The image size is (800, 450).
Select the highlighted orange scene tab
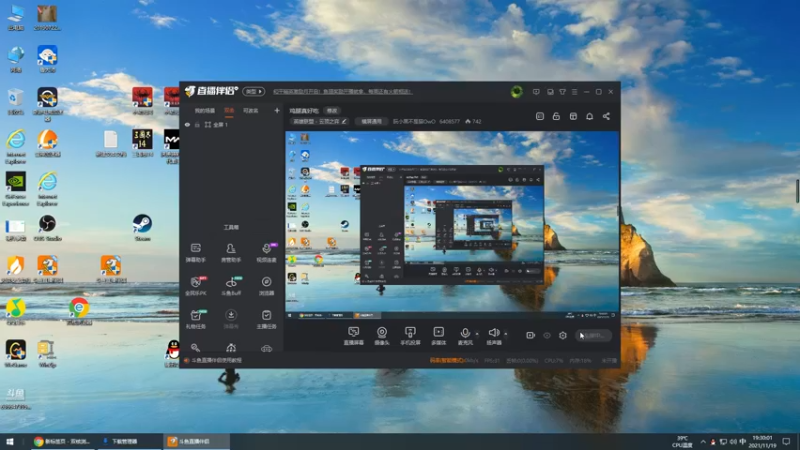(229, 111)
